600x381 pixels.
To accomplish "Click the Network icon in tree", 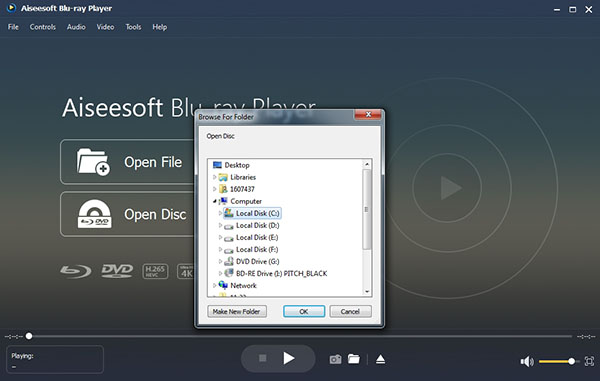I will (223, 285).
